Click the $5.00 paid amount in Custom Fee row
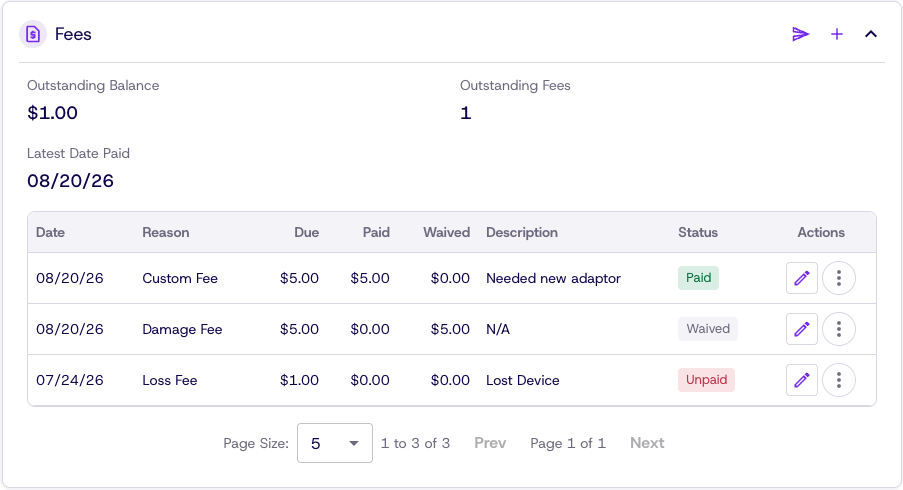 click(370, 278)
